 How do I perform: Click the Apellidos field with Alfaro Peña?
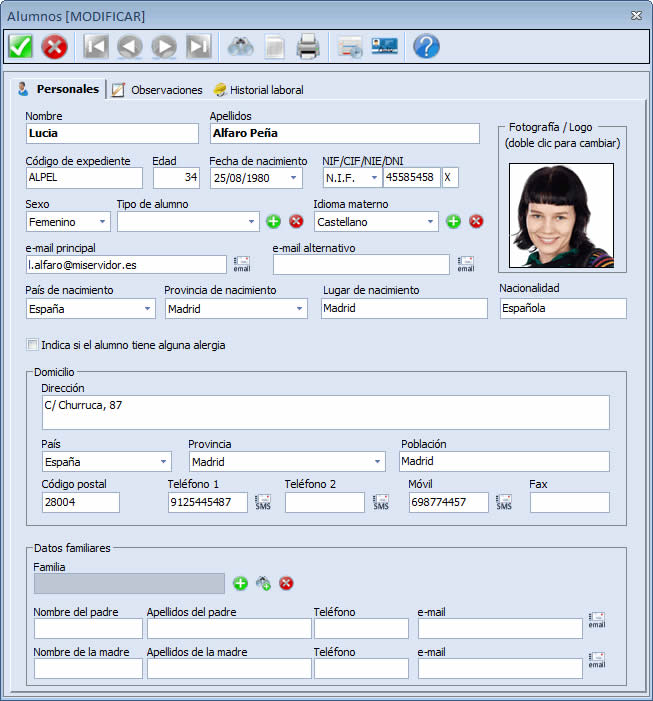pyautogui.click(x=345, y=134)
